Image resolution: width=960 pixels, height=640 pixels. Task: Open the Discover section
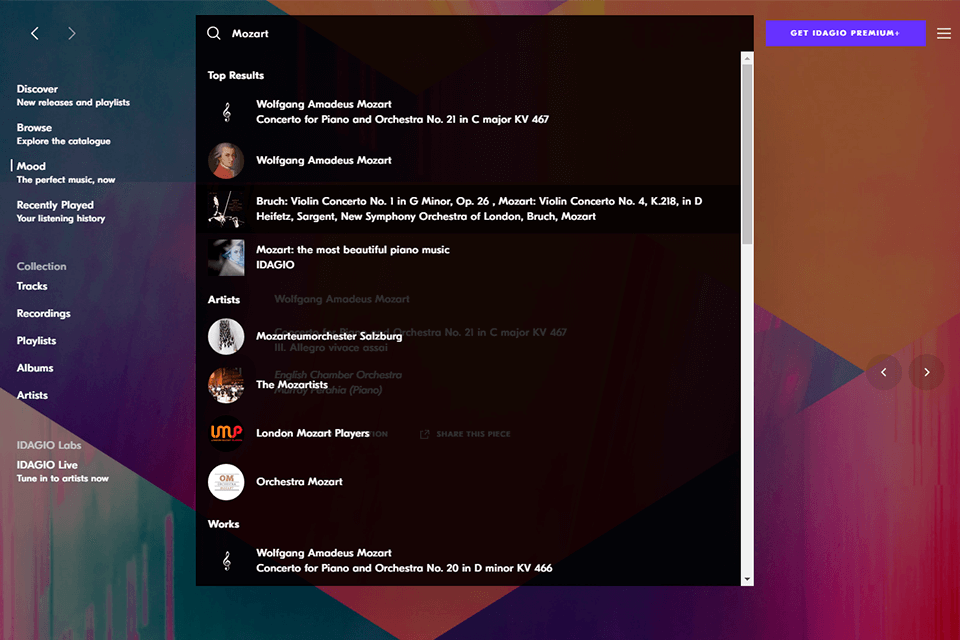point(44,88)
